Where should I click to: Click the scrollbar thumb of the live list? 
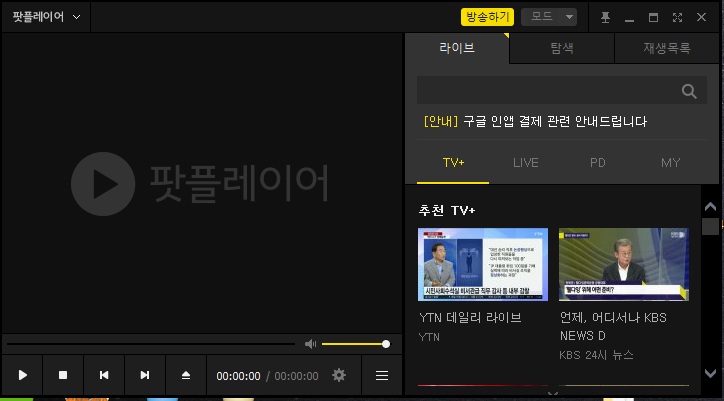tap(711, 226)
